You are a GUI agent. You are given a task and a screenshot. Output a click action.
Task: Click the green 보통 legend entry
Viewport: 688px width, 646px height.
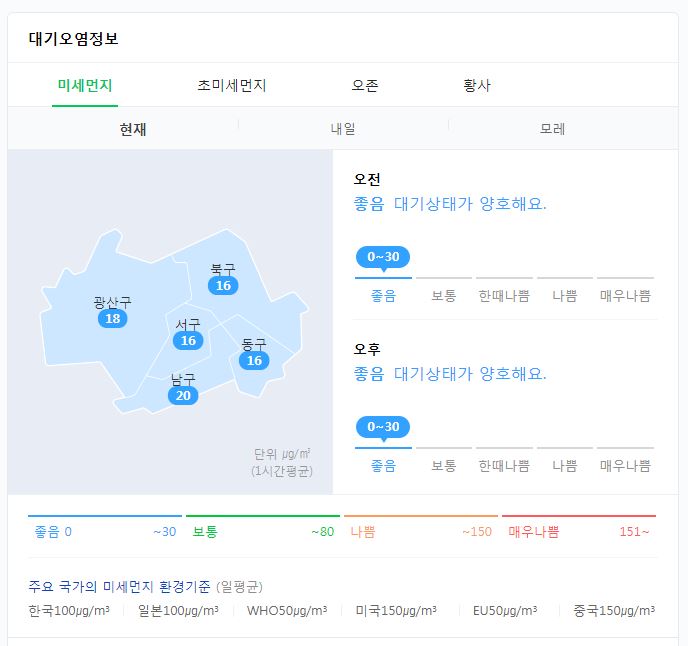point(205,532)
